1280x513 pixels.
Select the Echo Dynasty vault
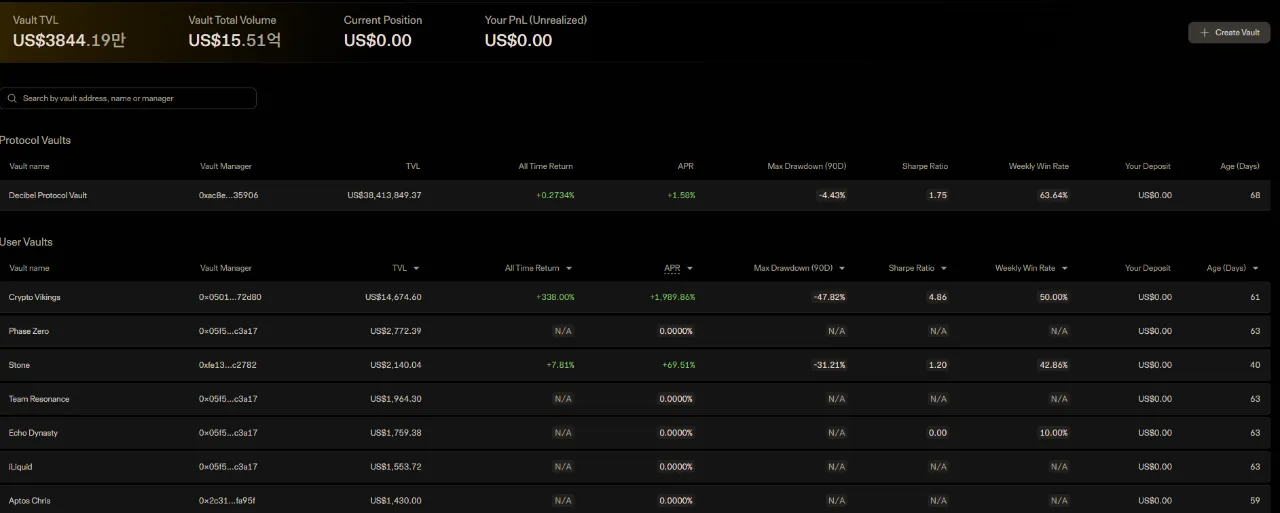pyautogui.click(x=33, y=433)
